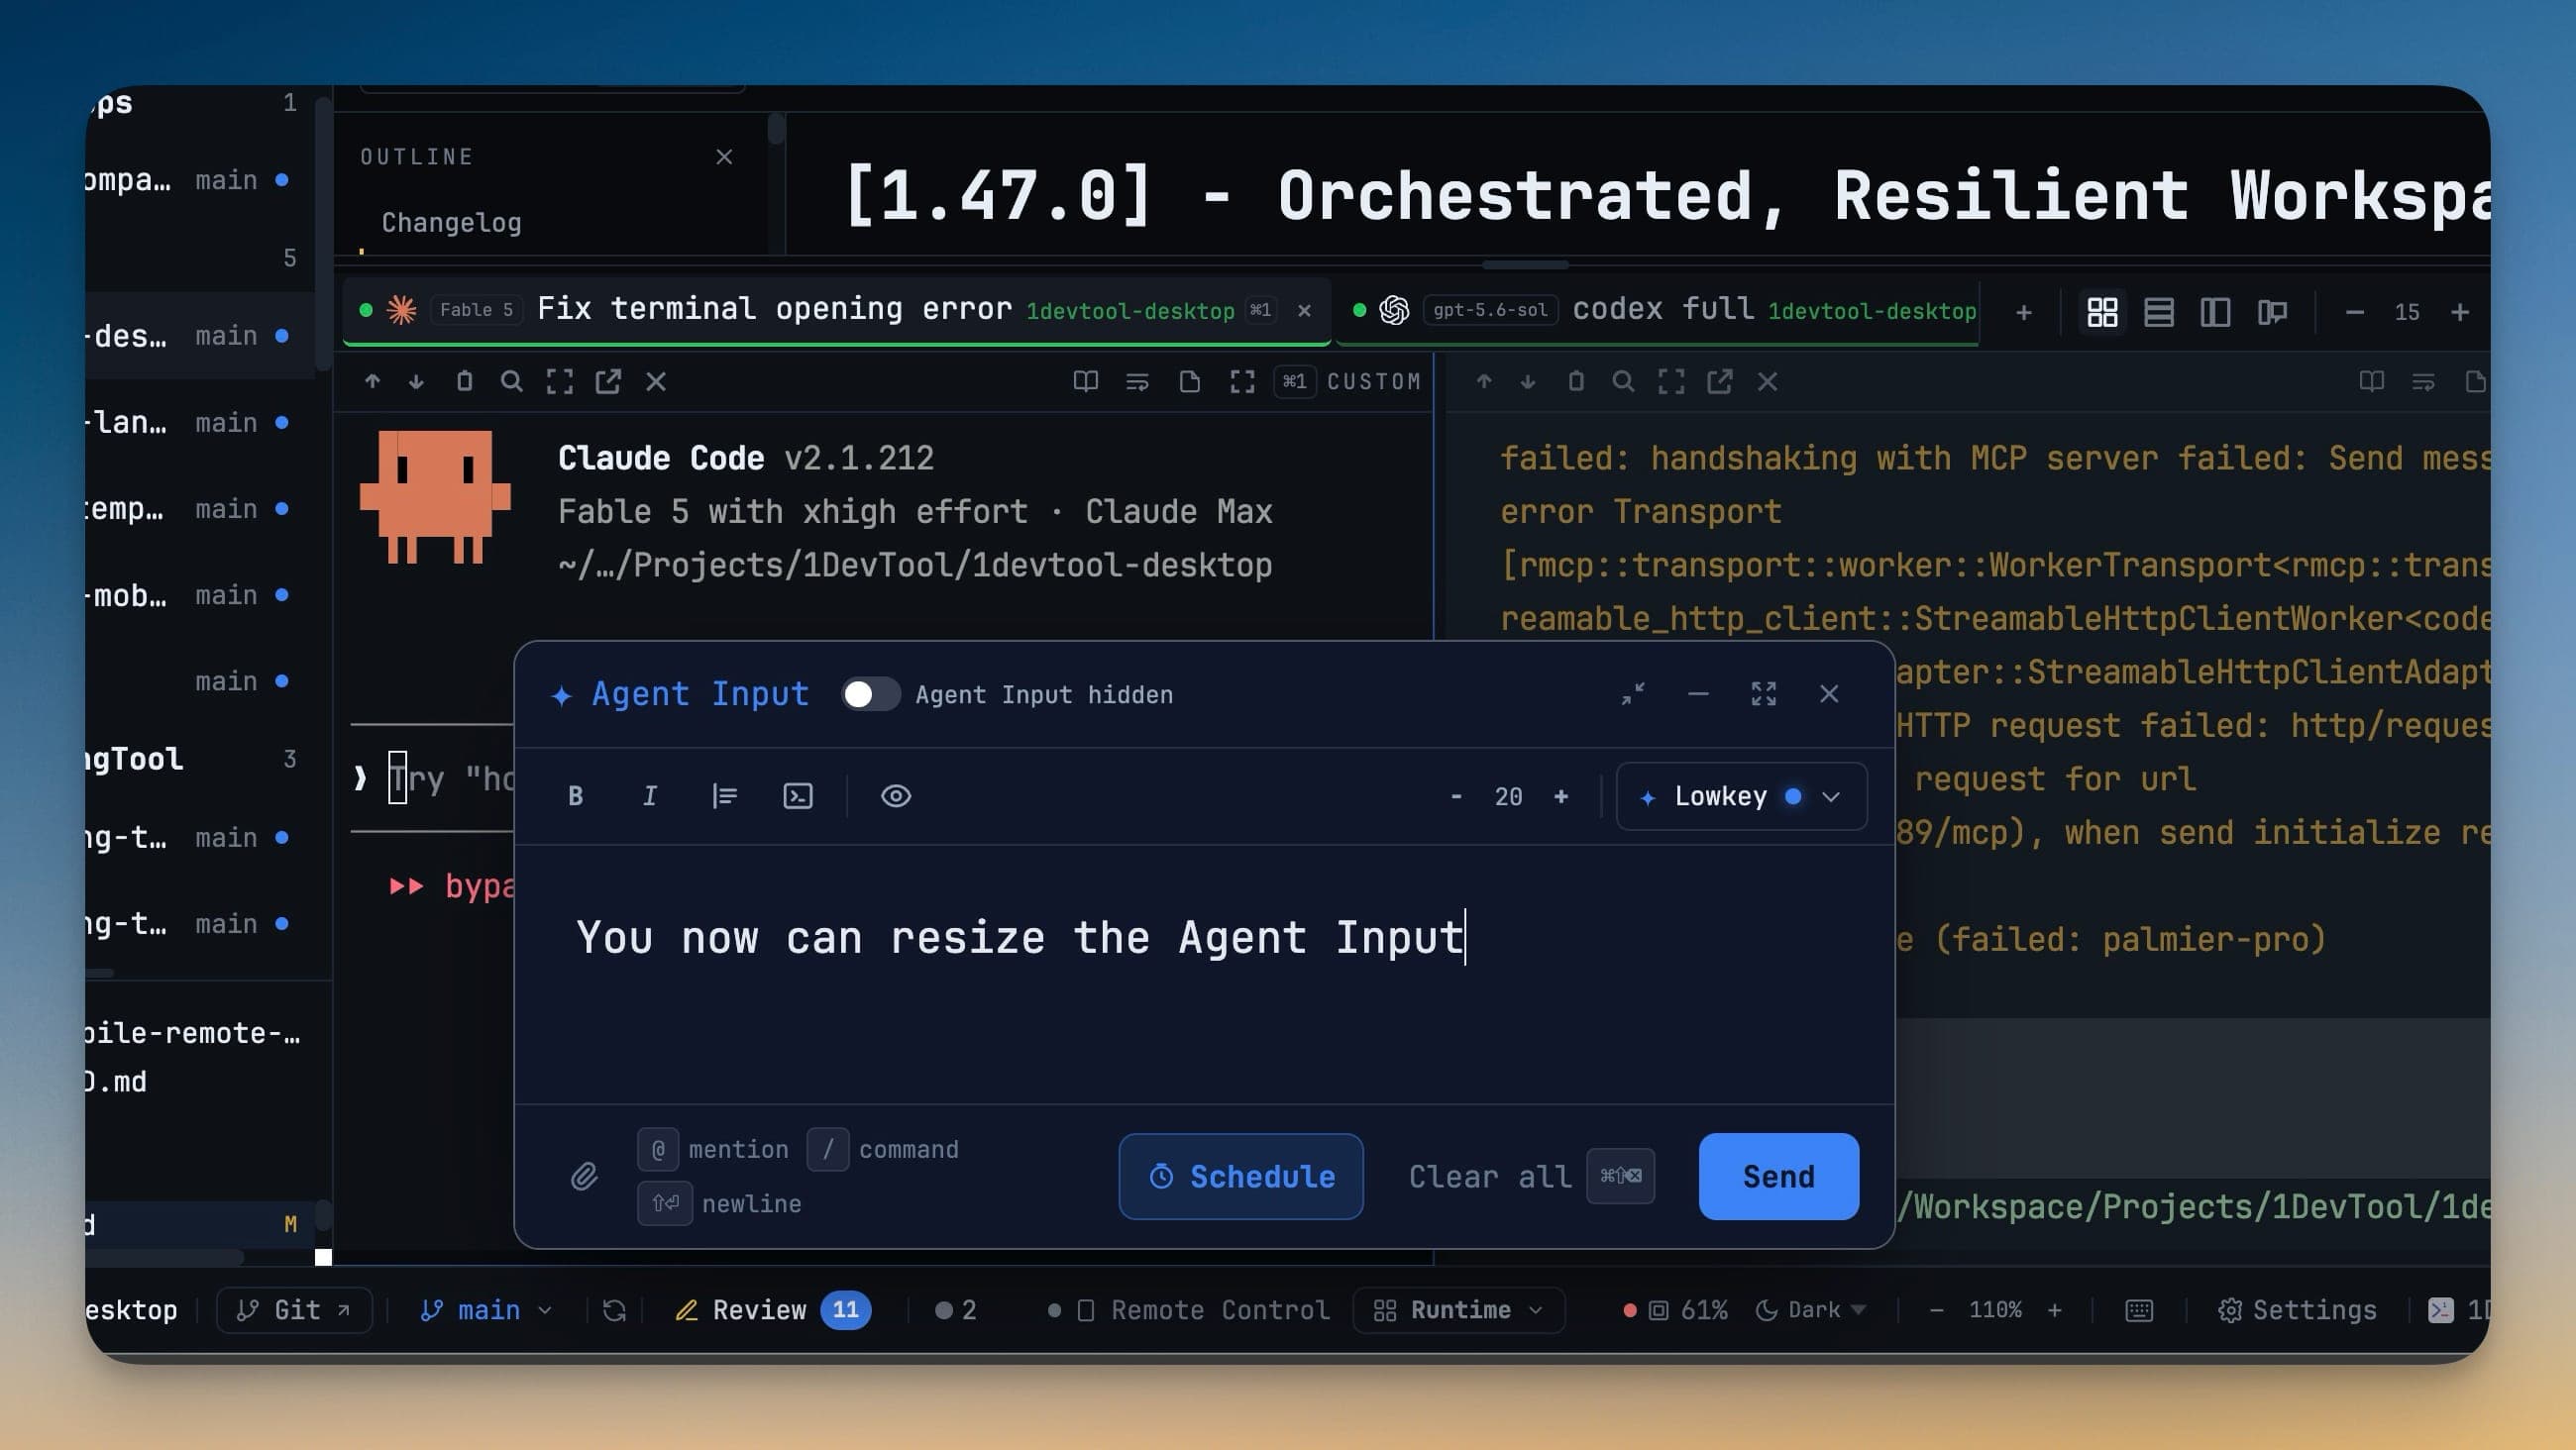Increase the Agent Input font size from 20
Image resolution: width=2576 pixels, height=1450 pixels.
pos(1561,796)
